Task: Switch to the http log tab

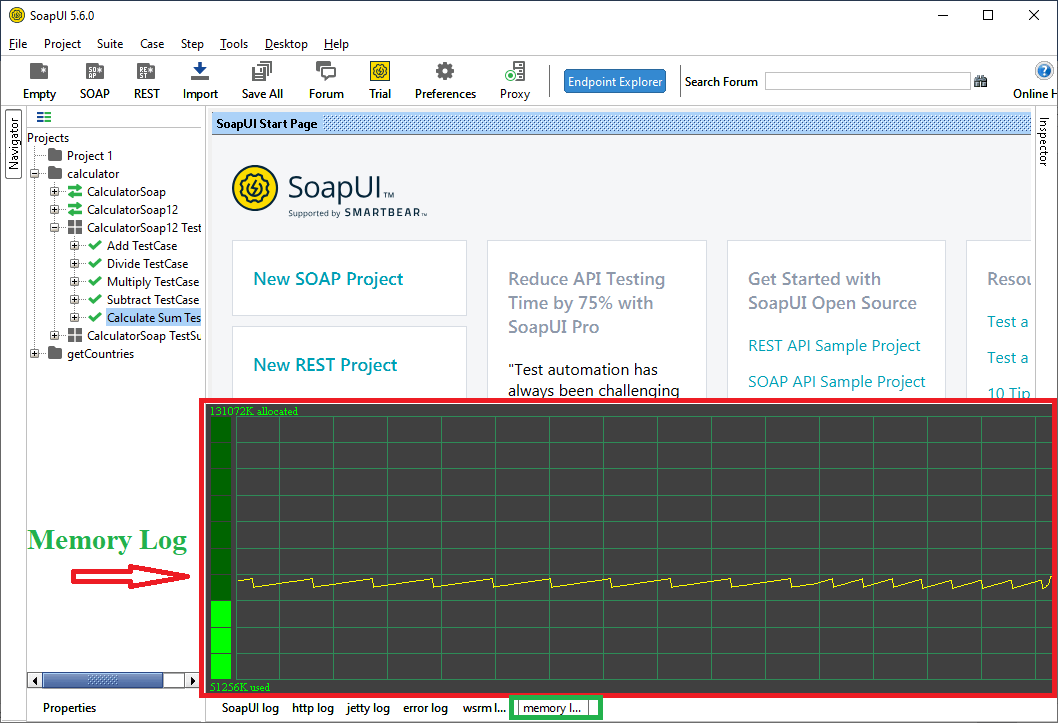Action: 313,708
